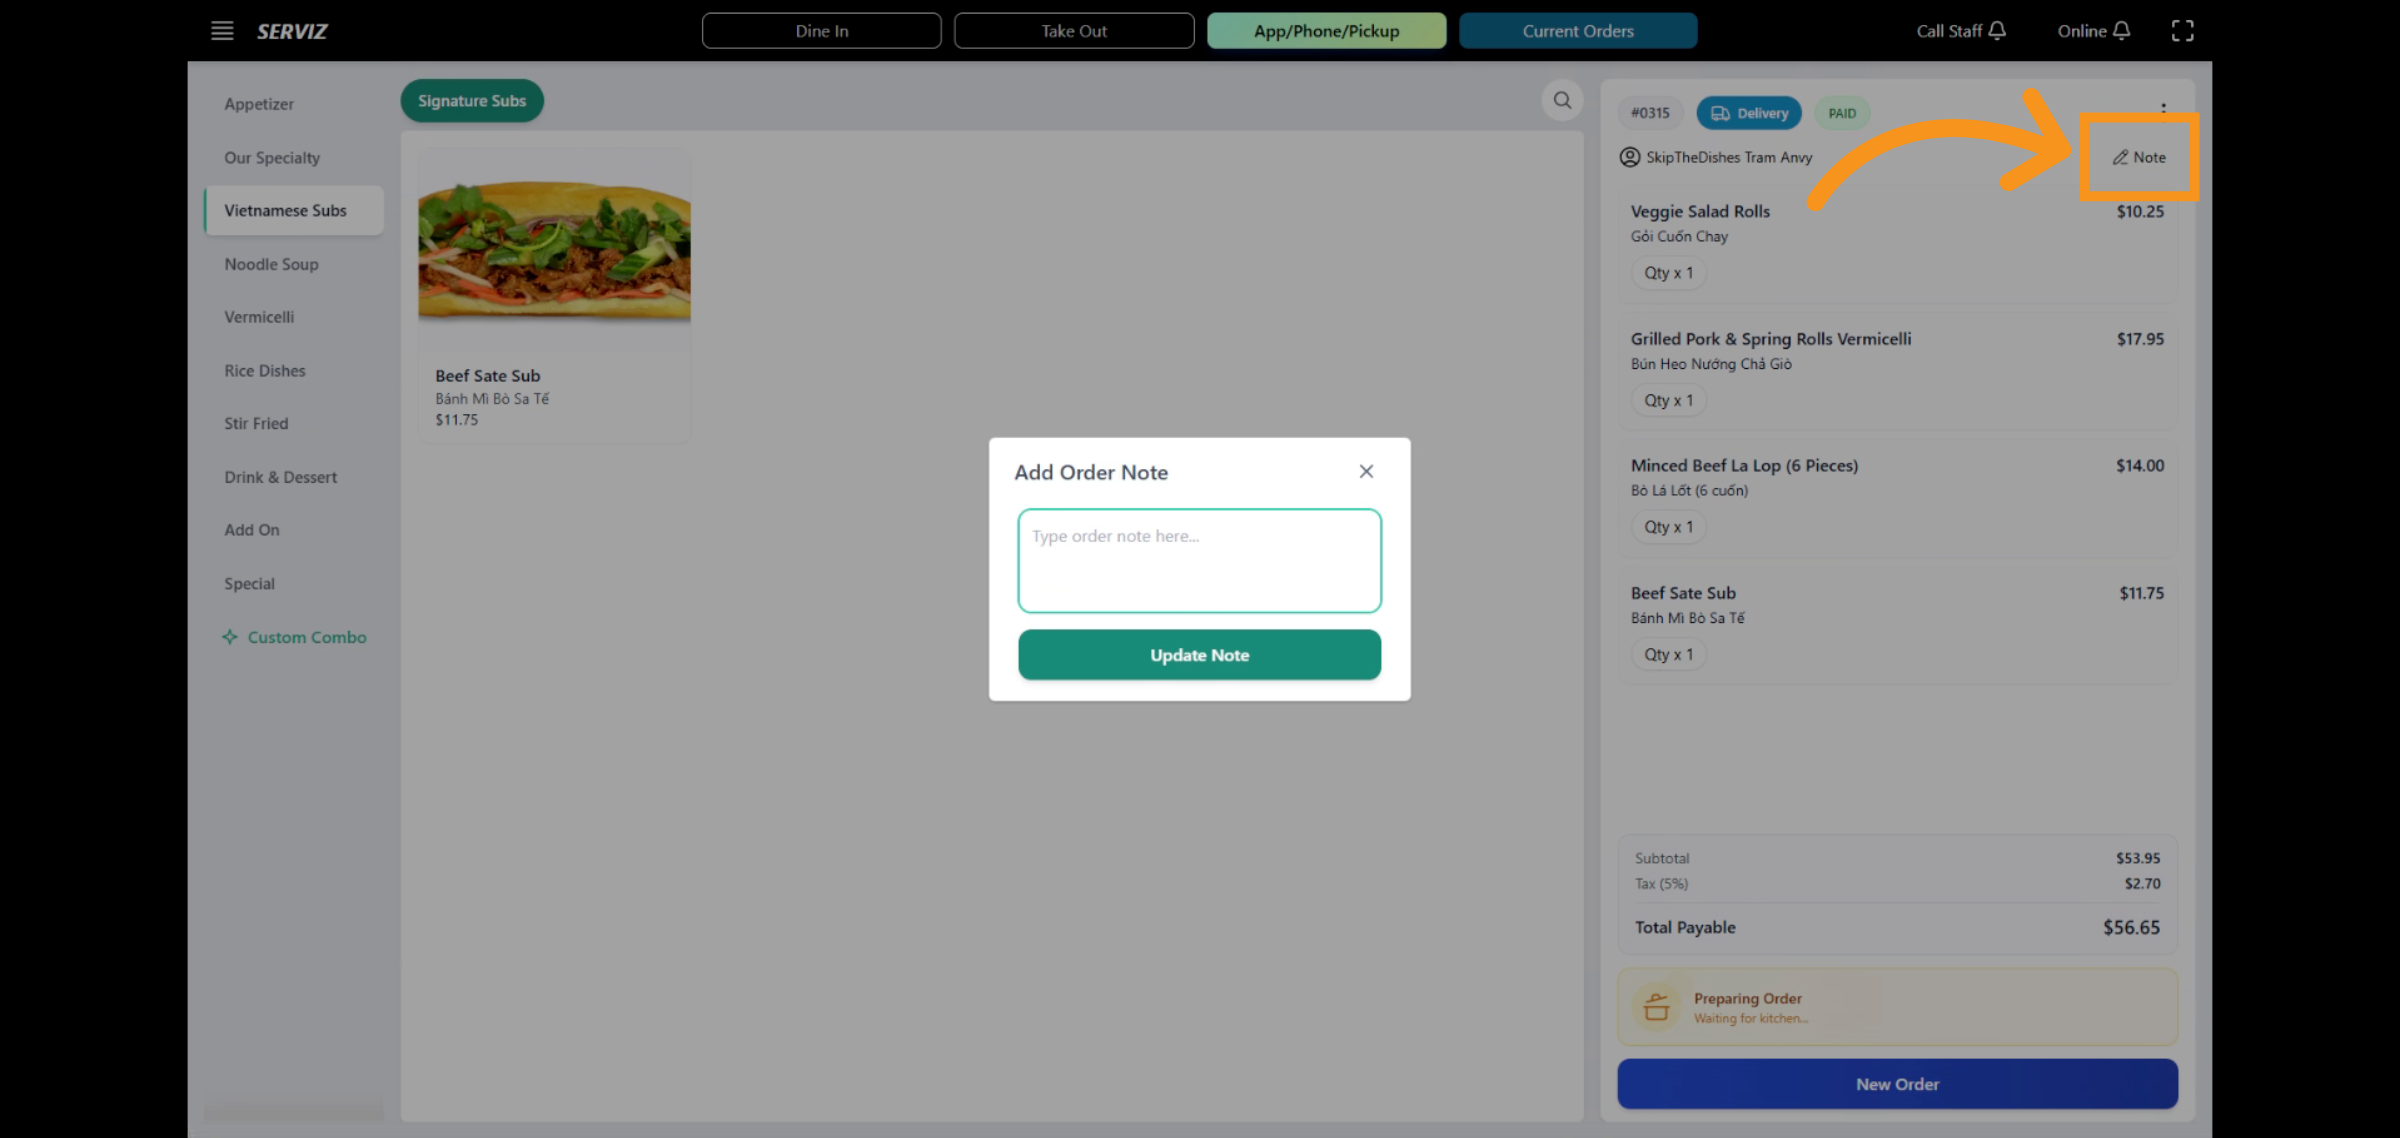Open the three-dot order options menu
This screenshot has height=1138, width=2400.
(x=2163, y=108)
